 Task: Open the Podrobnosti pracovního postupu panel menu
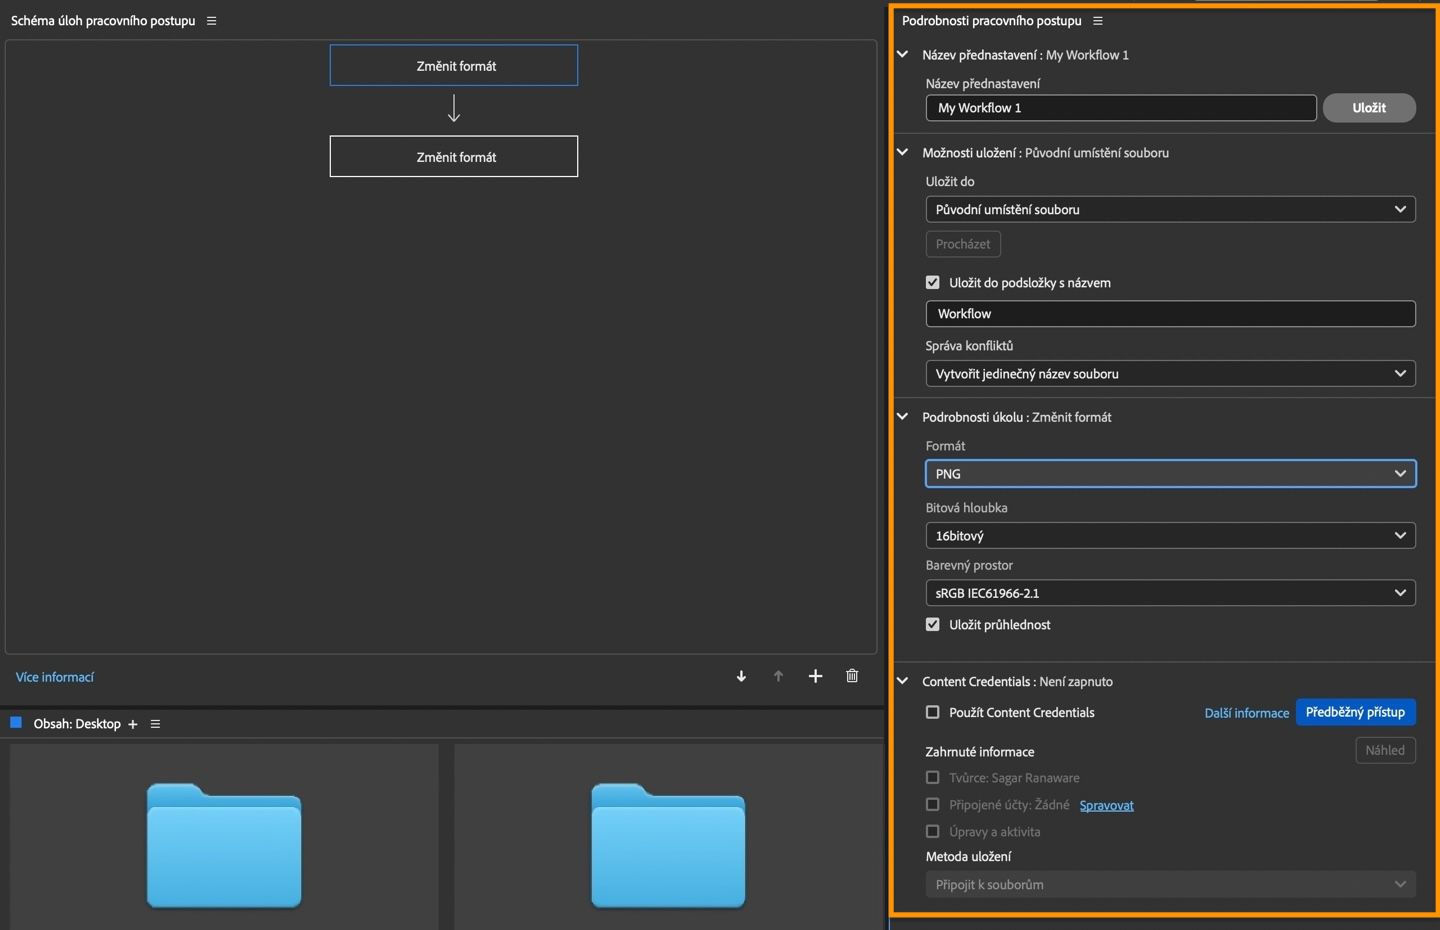click(x=1098, y=20)
